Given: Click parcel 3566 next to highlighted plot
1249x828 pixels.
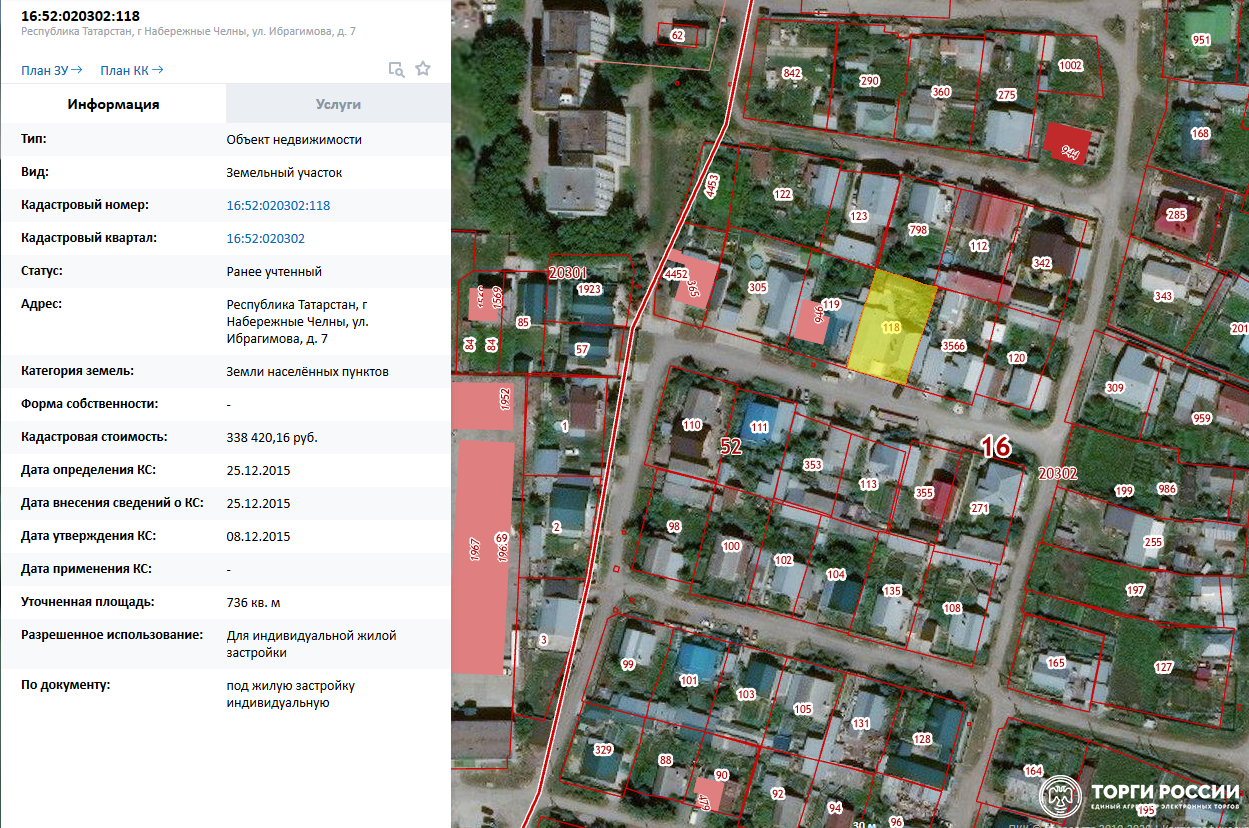Looking at the screenshot, I should pyautogui.click(x=954, y=346).
